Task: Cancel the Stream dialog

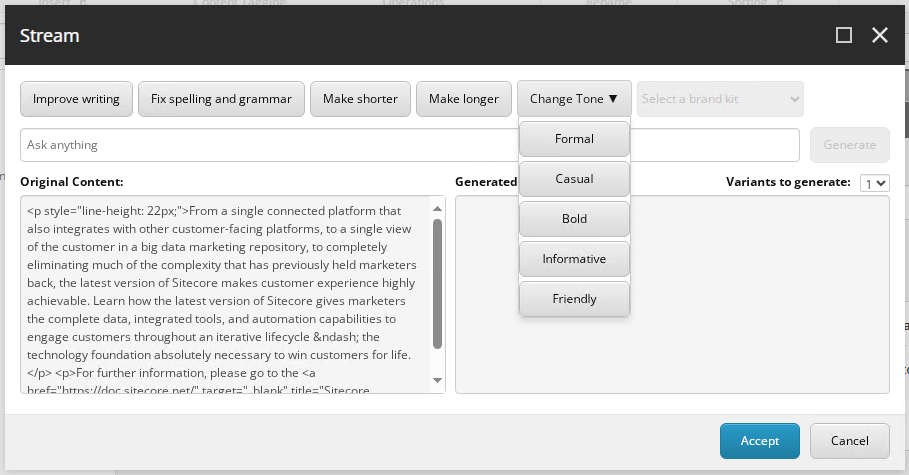Action: click(x=850, y=441)
